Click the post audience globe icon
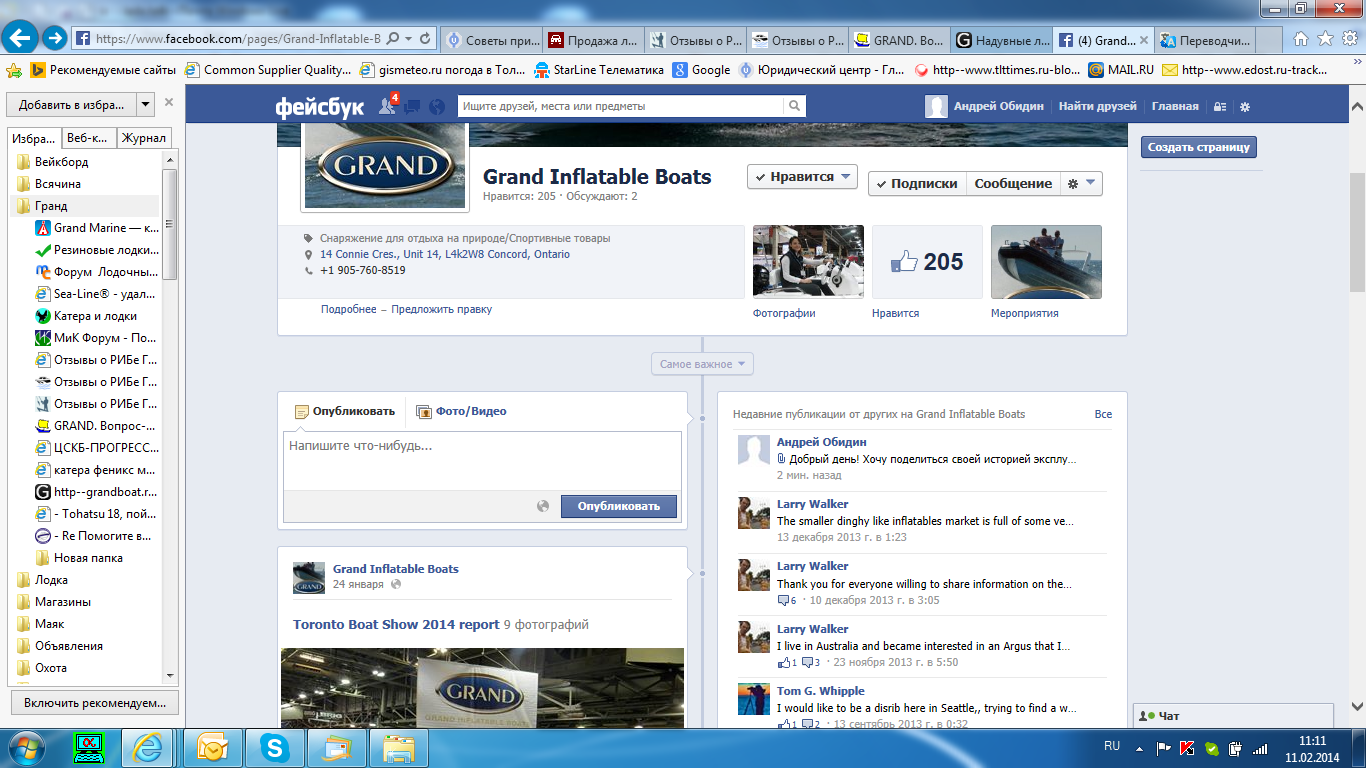The image size is (1366, 768). tap(543, 506)
